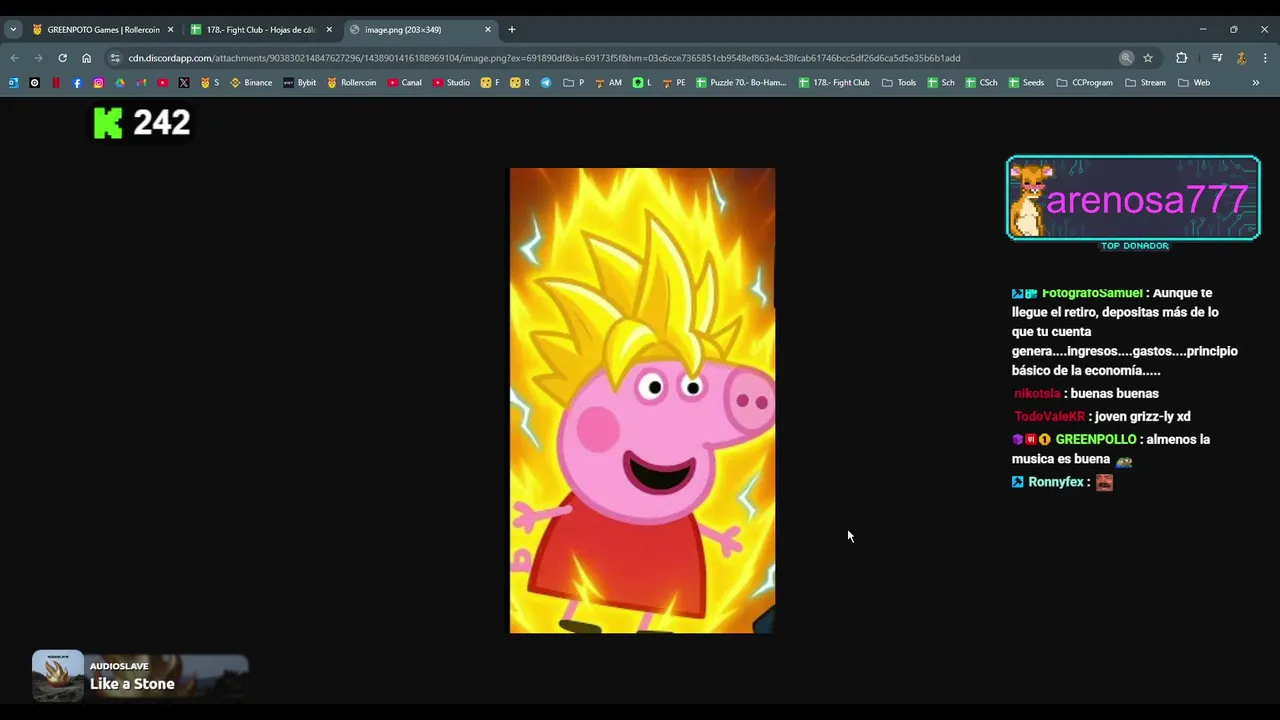Open the Sch spreadsheet bookmark
1280x720 pixels.
940,83
